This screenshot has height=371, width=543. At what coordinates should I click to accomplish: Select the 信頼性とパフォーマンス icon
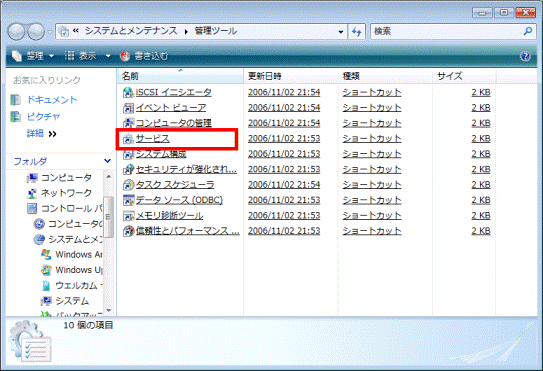tap(128, 231)
